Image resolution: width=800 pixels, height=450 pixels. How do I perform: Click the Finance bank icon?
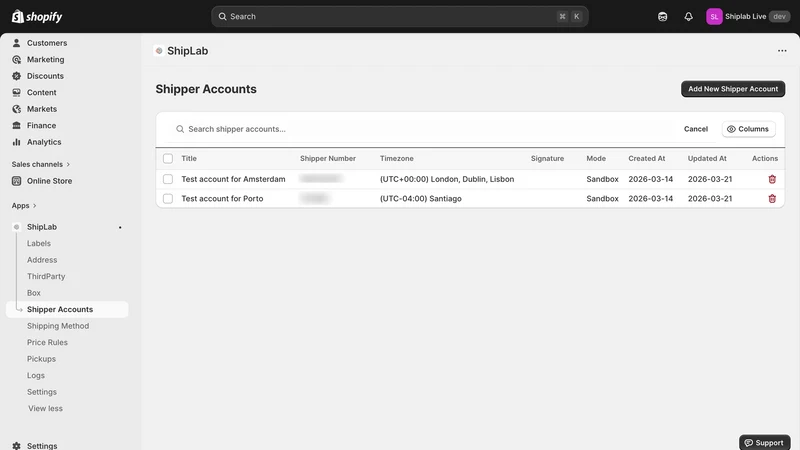pos(16,126)
